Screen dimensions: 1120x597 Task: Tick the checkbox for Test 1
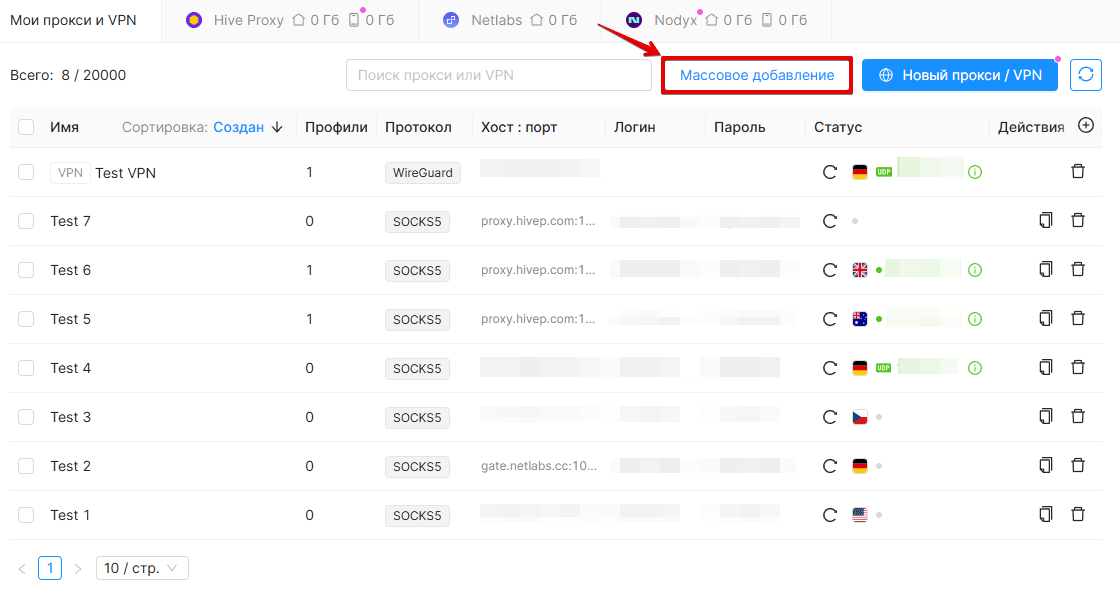26,515
